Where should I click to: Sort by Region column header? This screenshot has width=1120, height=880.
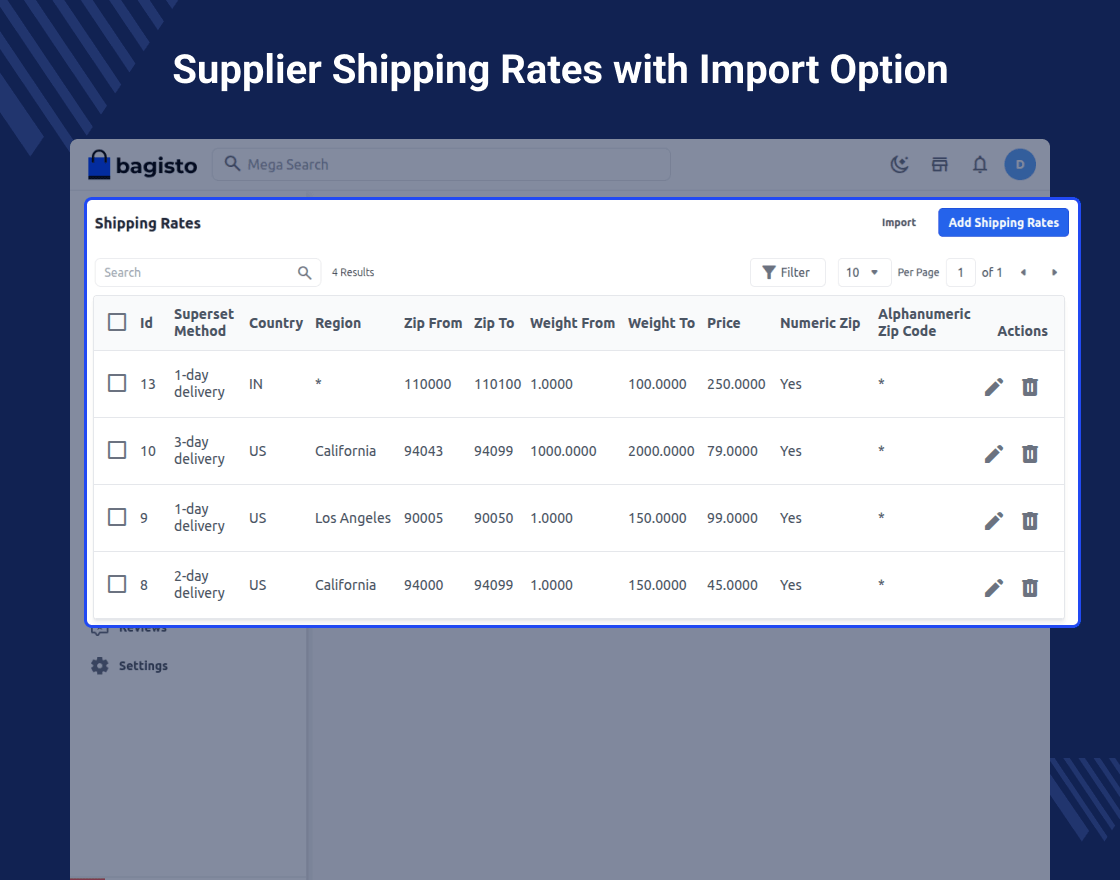click(338, 323)
